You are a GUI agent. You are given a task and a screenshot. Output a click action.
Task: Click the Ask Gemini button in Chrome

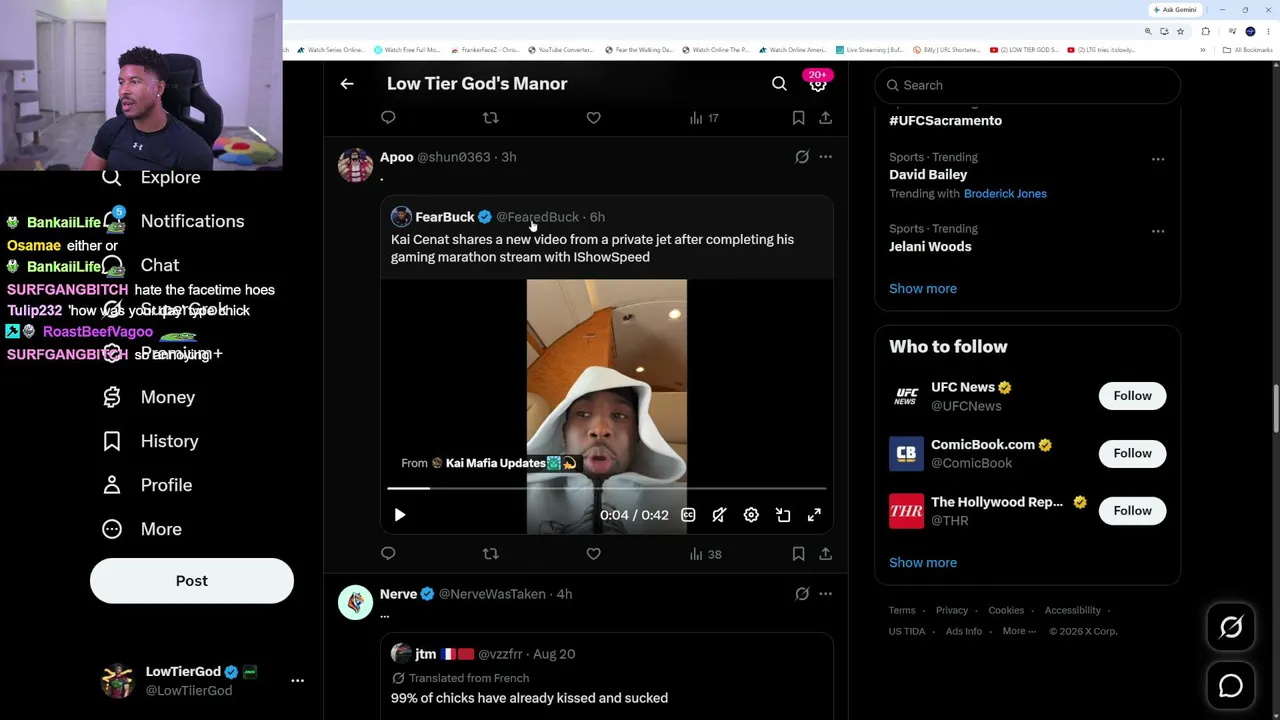pyautogui.click(x=1175, y=10)
